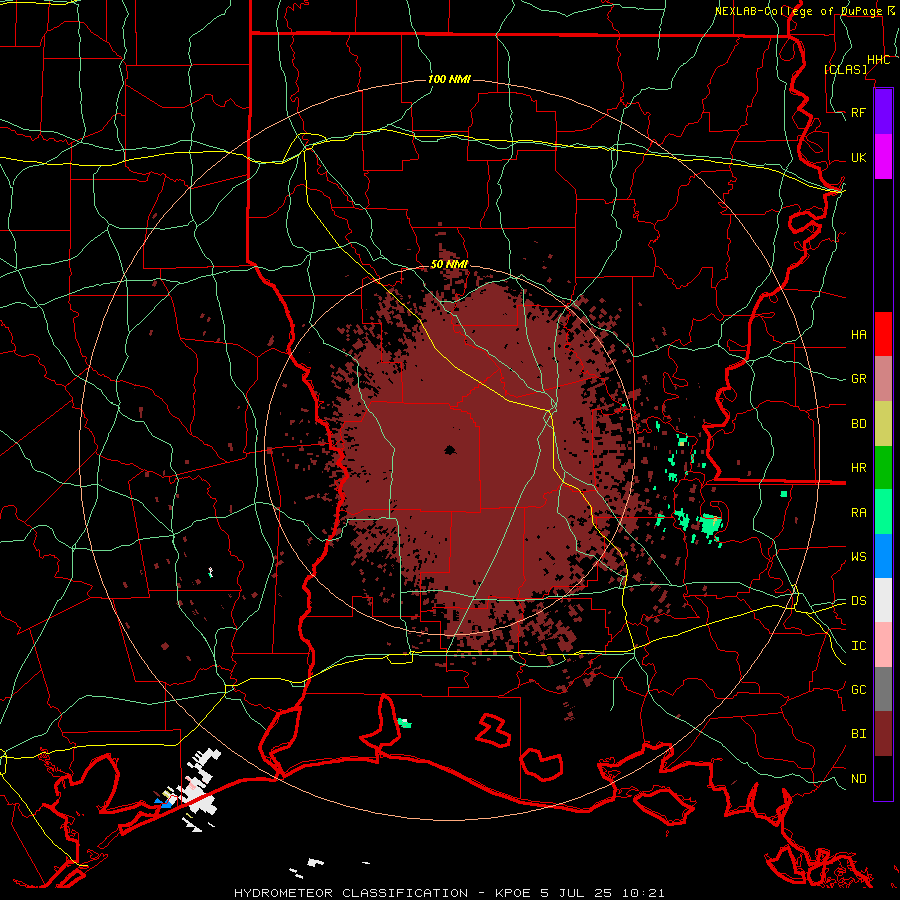This screenshot has height=900, width=900.
Task: Click the 'BI' legend label
Action: pyautogui.click(x=858, y=734)
